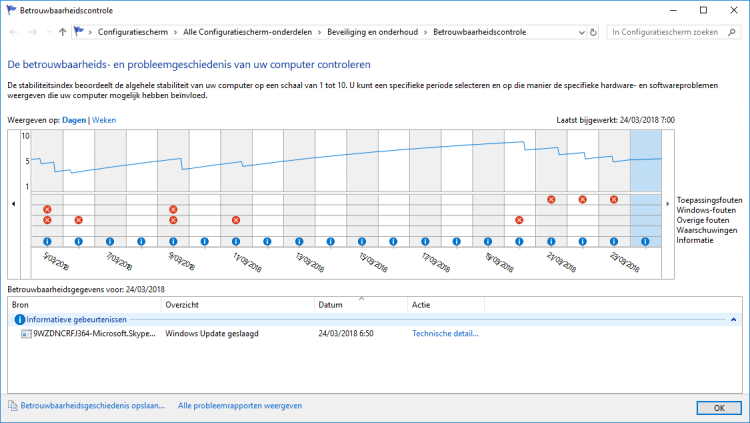Open Technische details for the Skype update
Image resolution: width=750 pixels, height=423 pixels.
[445, 333]
